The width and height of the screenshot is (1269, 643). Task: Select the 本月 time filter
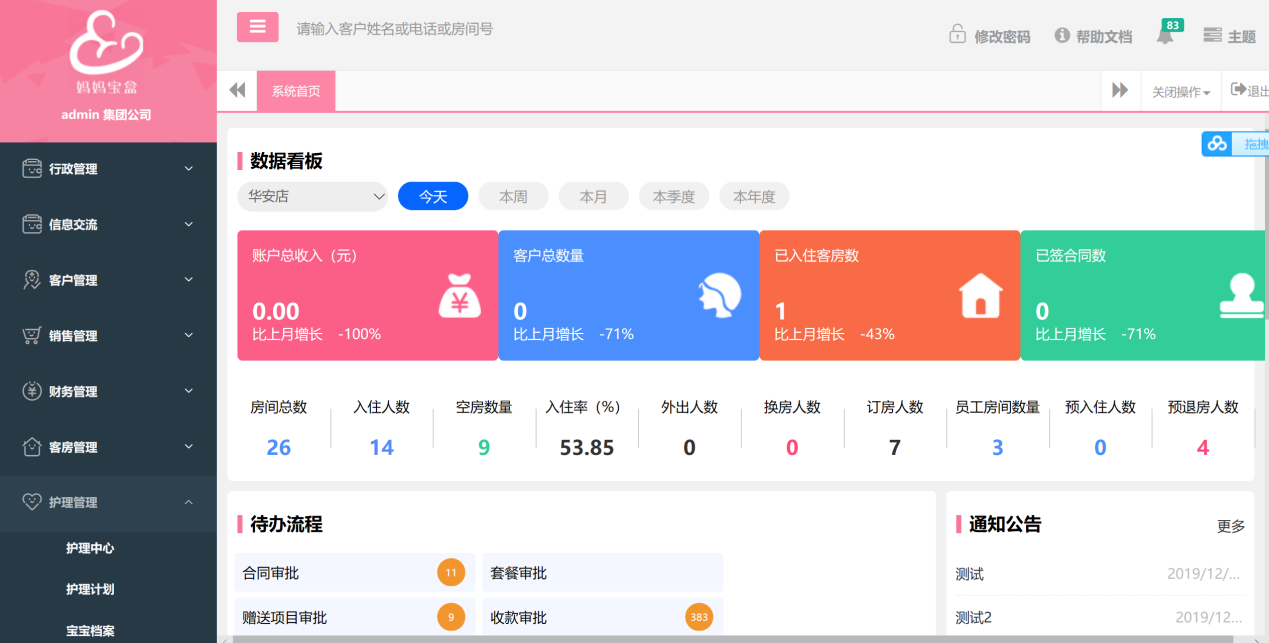point(593,196)
